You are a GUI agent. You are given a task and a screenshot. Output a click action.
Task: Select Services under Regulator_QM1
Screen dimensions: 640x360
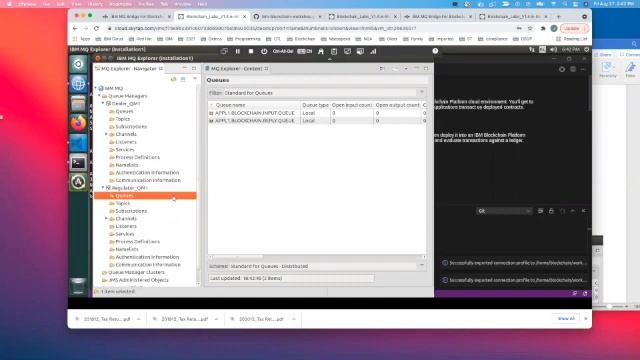124,234
